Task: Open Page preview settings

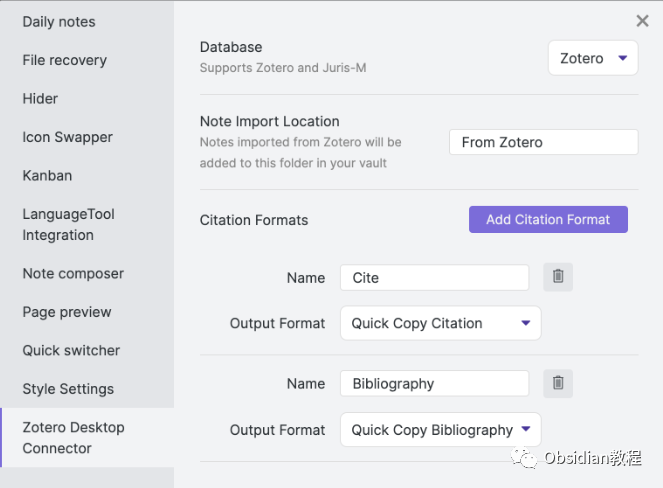Action: [67, 313]
